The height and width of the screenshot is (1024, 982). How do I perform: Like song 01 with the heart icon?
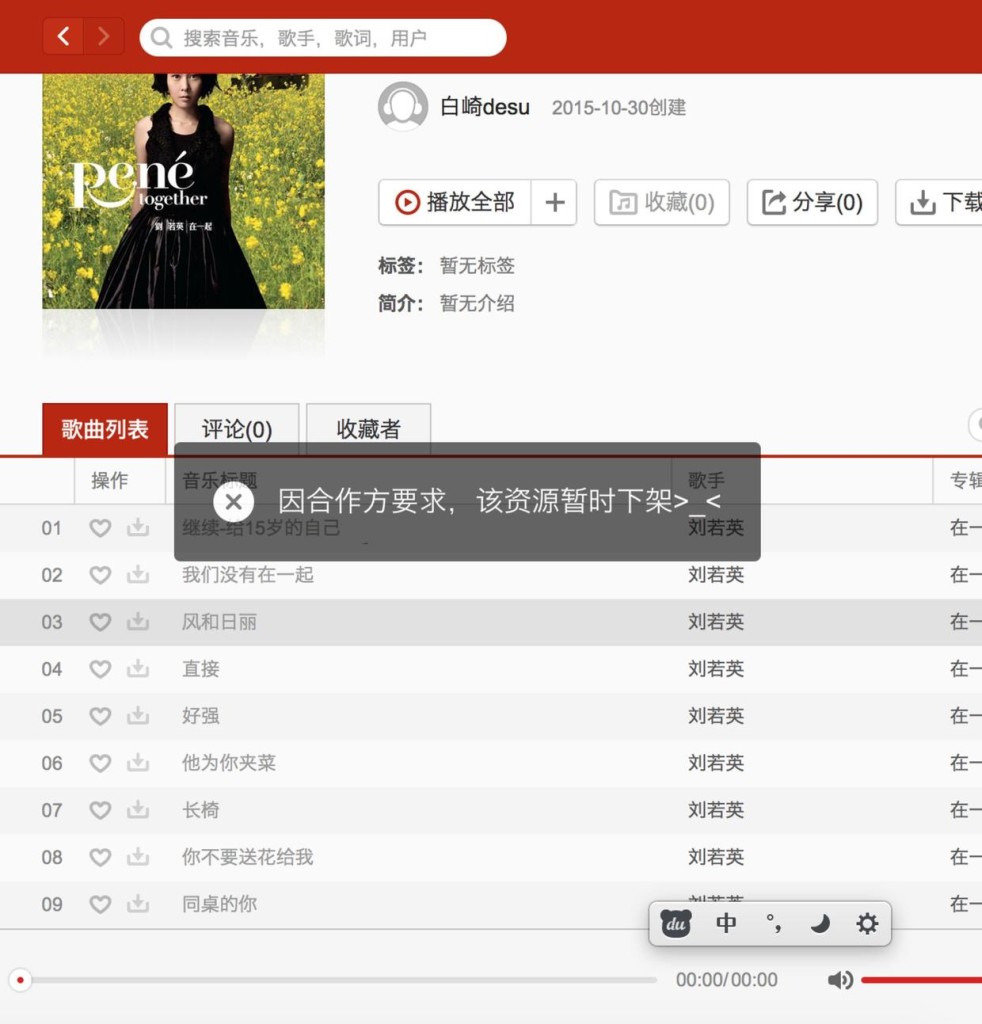point(100,528)
